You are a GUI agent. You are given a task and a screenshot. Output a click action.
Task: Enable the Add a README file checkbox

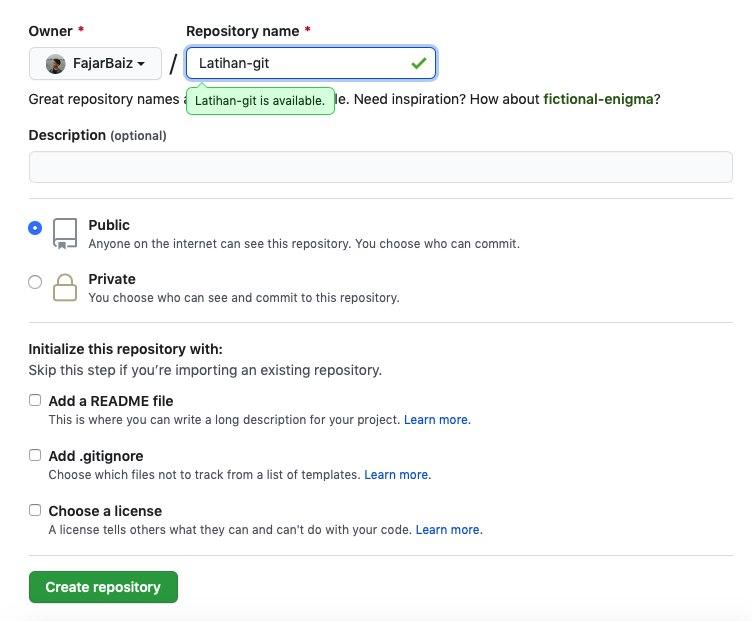pyautogui.click(x=35, y=400)
